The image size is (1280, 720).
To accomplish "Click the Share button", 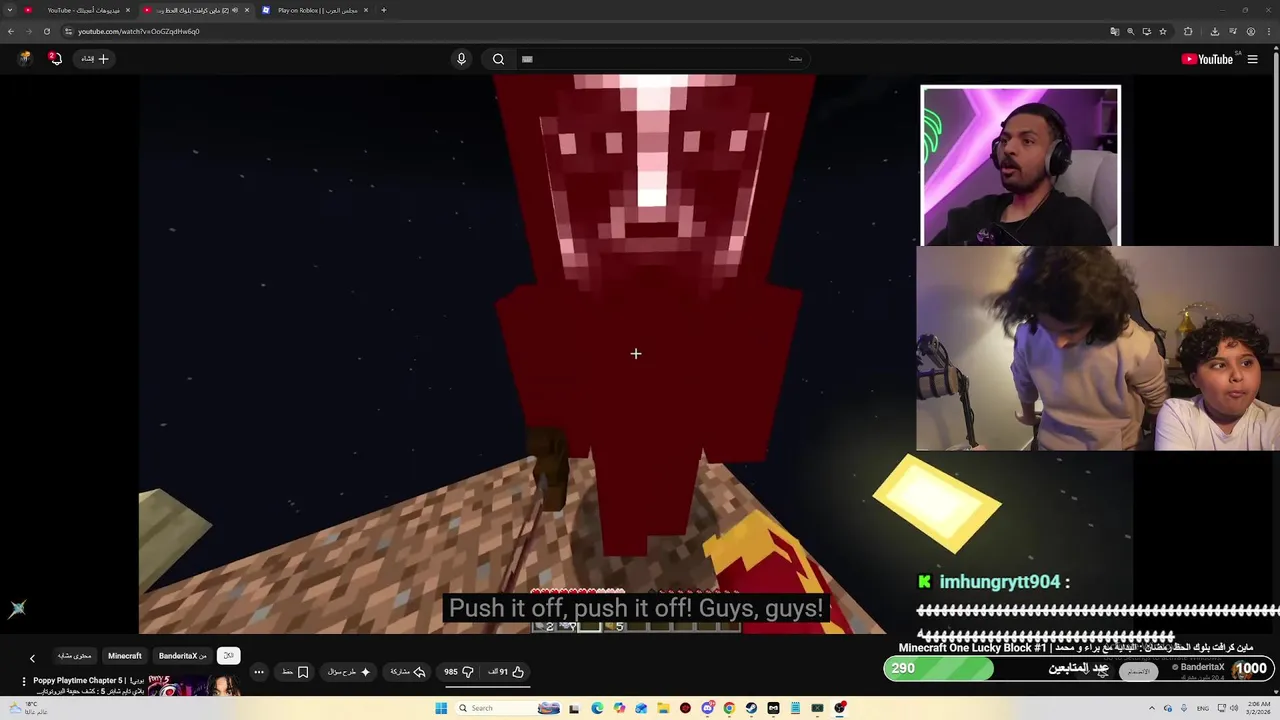I will (x=407, y=672).
